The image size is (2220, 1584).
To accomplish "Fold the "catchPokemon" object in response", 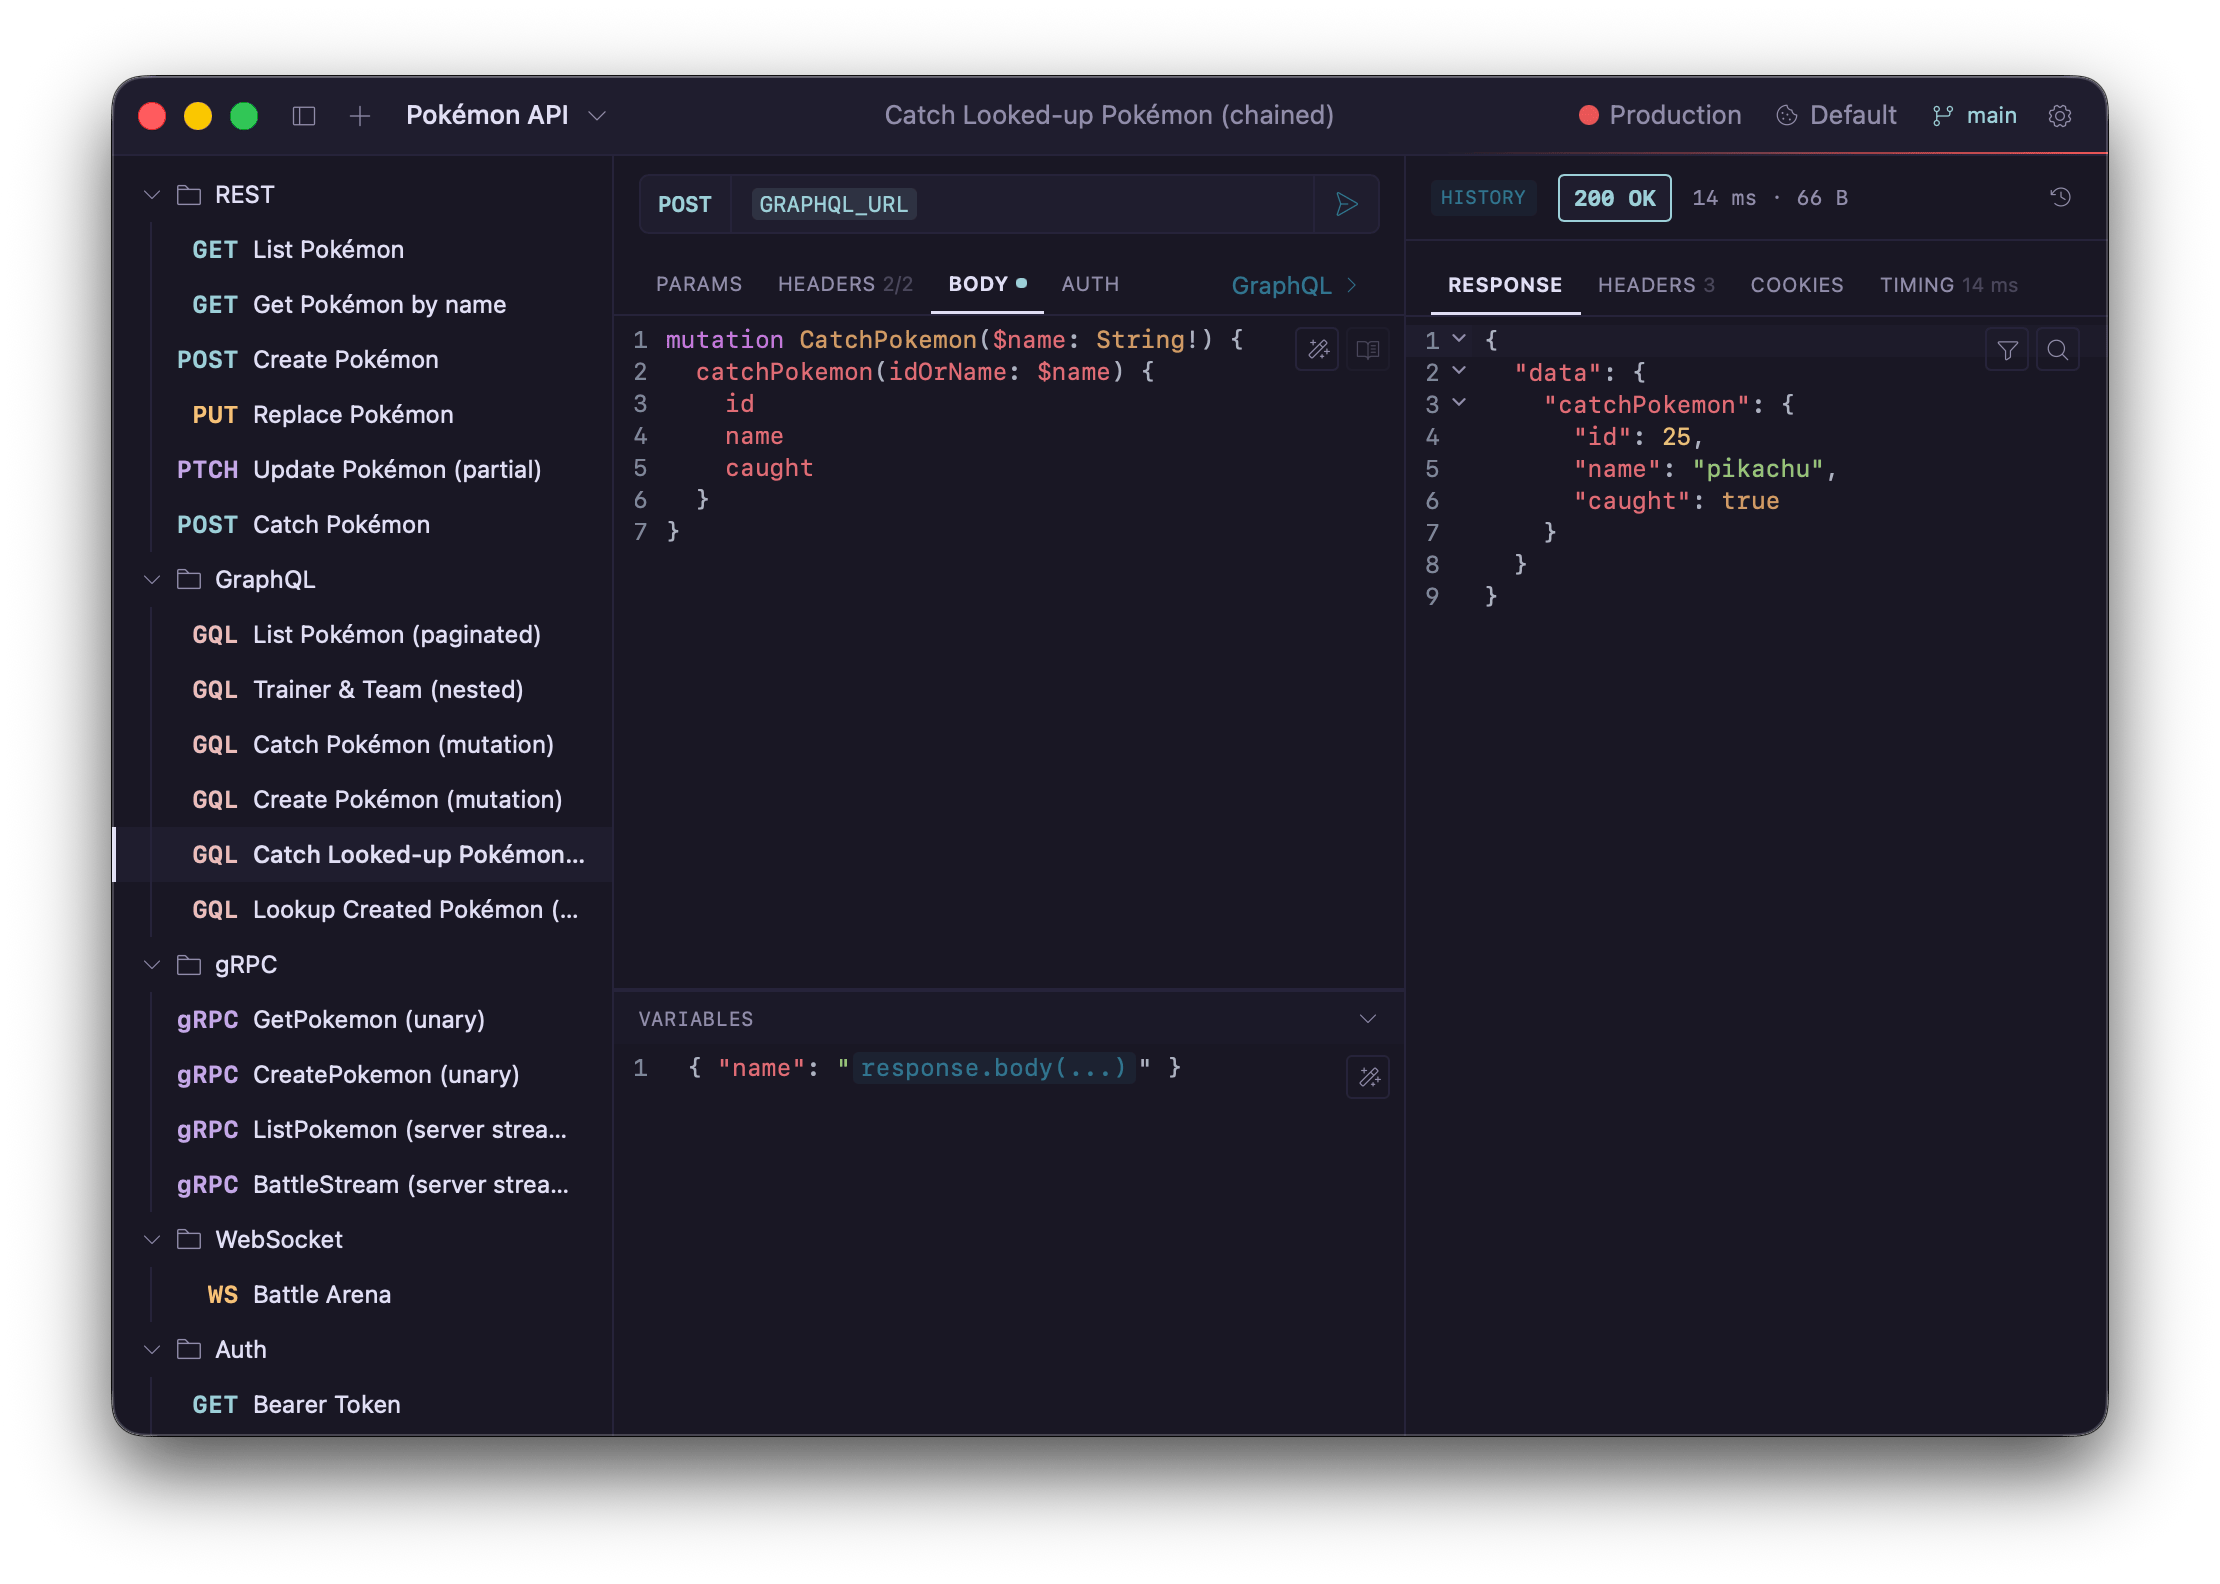I will pos(1459,403).
